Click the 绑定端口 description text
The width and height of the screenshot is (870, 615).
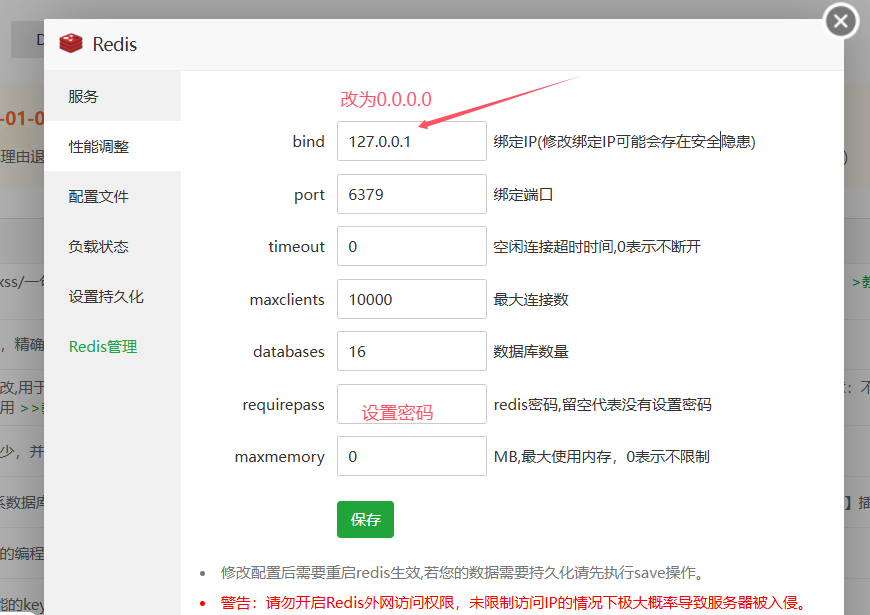pos(523,195)
